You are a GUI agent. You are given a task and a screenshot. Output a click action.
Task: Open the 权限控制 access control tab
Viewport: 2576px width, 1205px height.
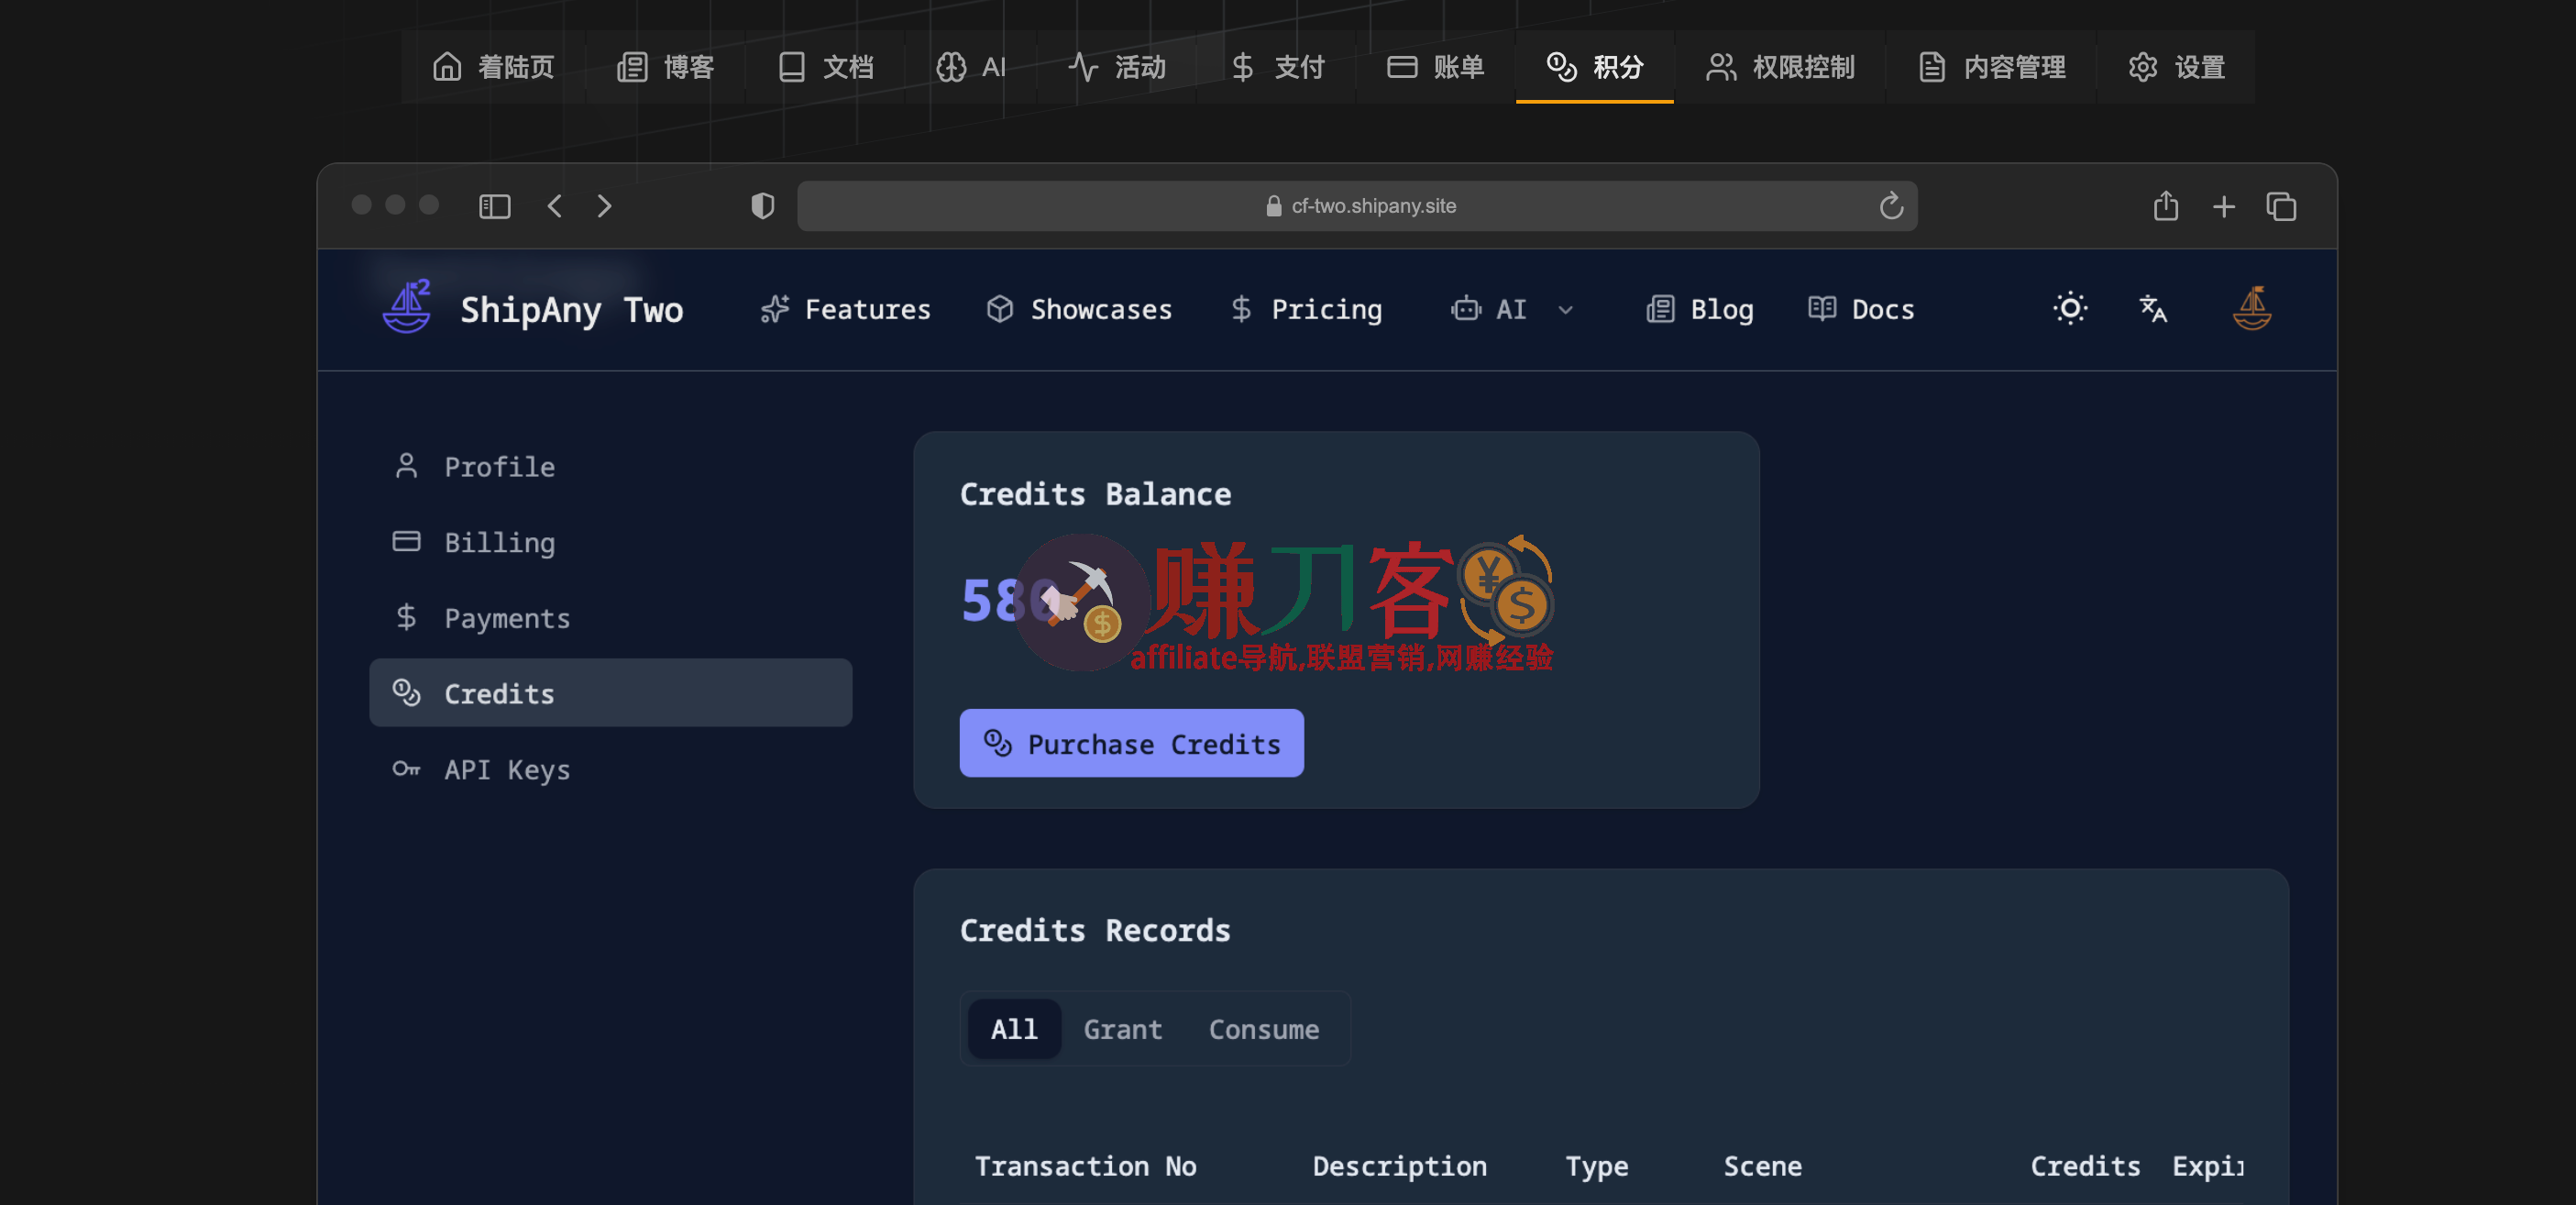pyautogui.click(x=1780, y=67)
